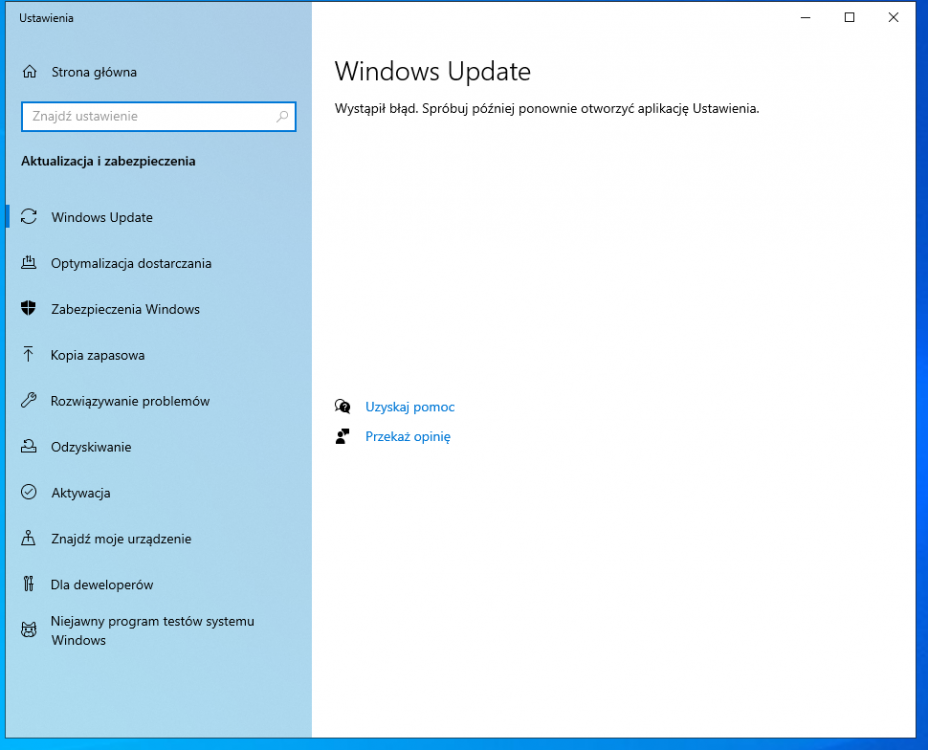Click the chat bubble icon beside Uzyskaj pomoc

point(343,407)
